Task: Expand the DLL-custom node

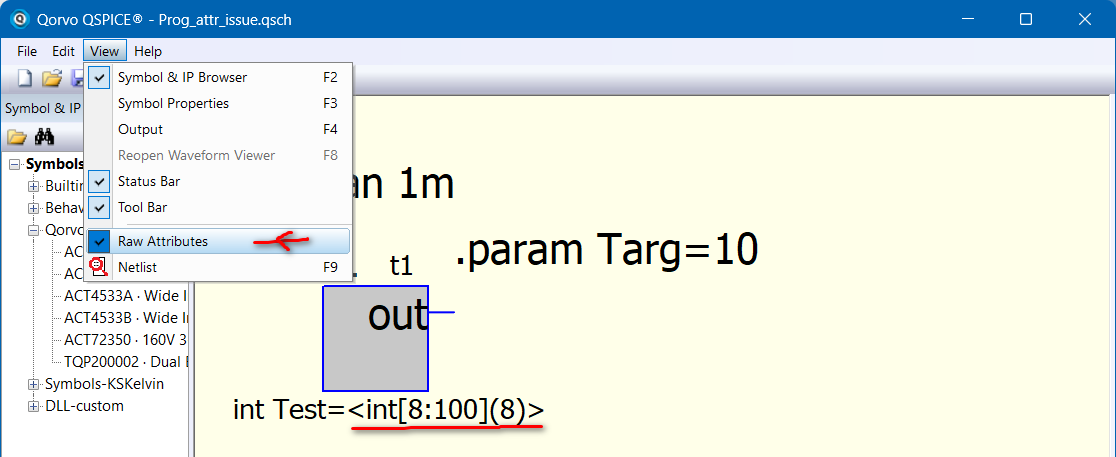Action: (x=33, y=406)
